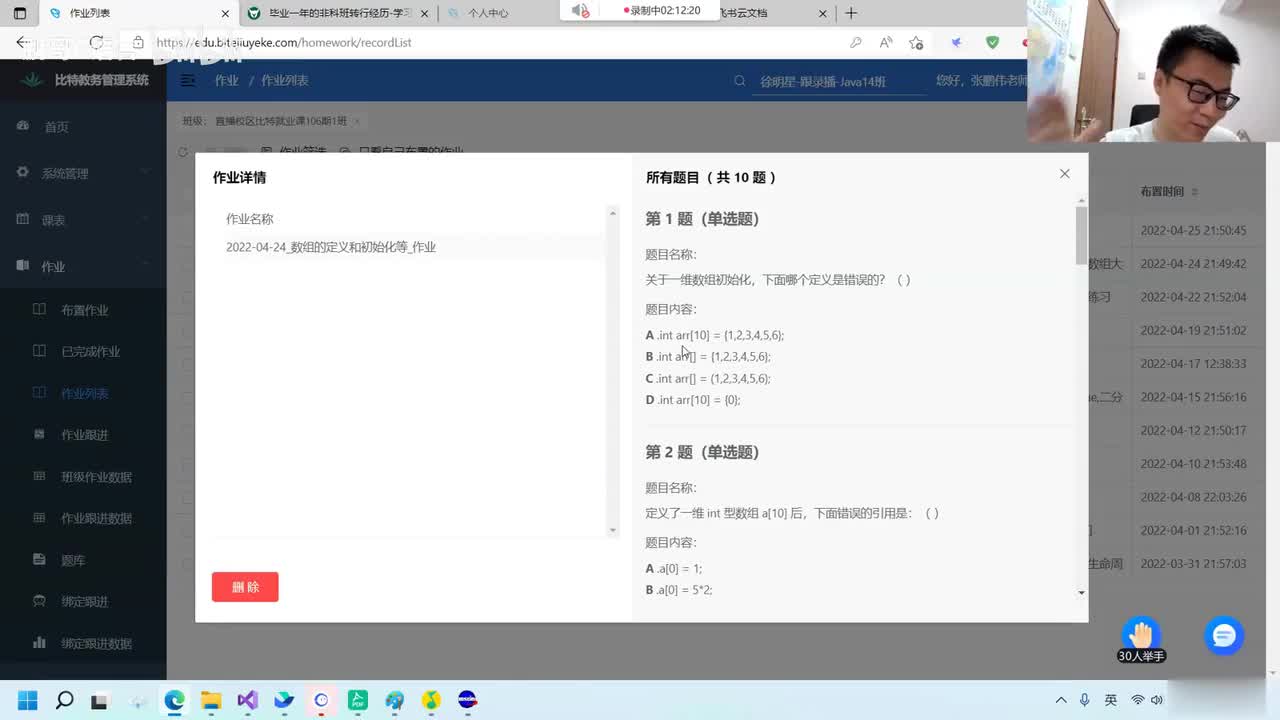Click the read aloud icon in address bar
The width and height of the screenshot is (1280, 720).
pos(886,42)
